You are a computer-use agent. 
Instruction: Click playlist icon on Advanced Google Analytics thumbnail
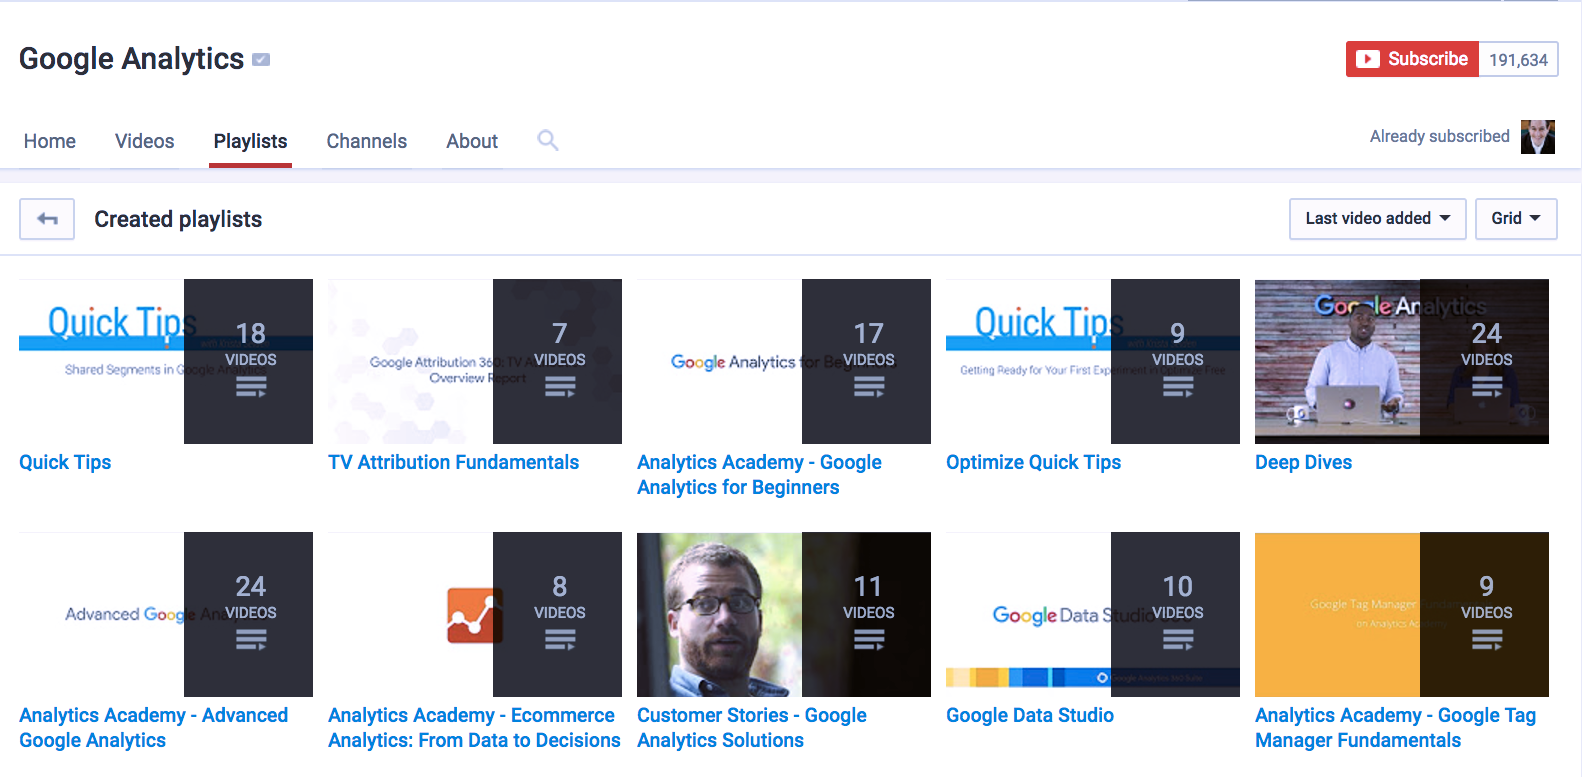tap(251, 640)
